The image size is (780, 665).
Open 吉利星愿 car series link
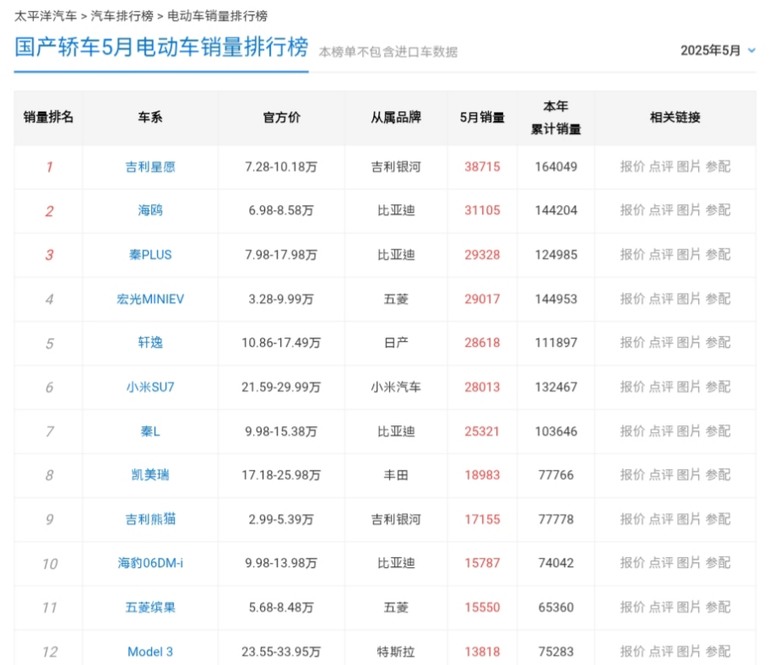(x=150, y=167)
